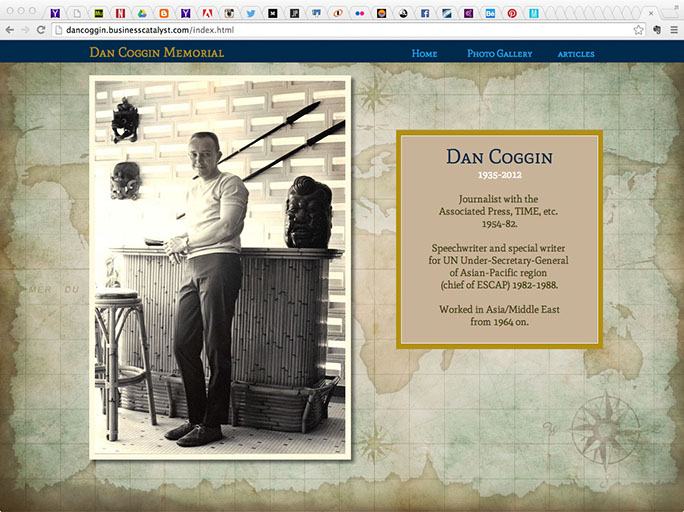Open the Chrome hamburger menu
Image resolution: width=684 pixels, height=512 pixels.
click(674, 30)
